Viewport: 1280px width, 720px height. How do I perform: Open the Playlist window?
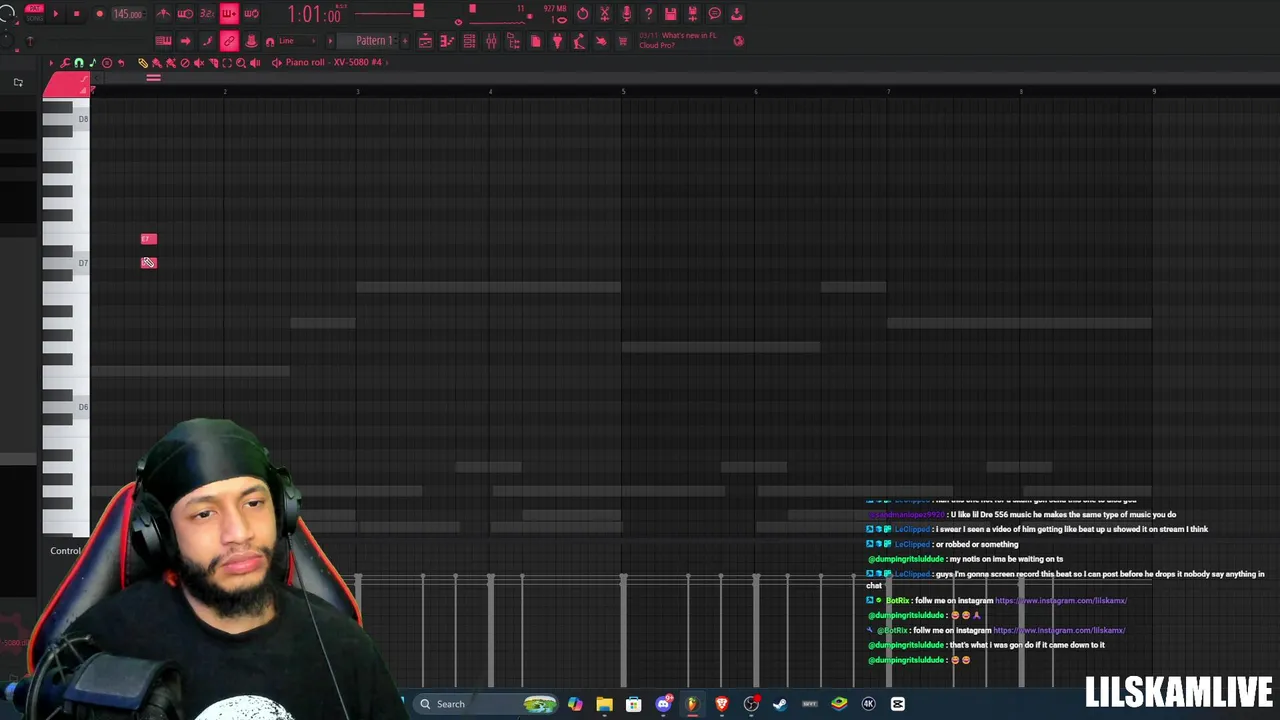point(425,41)
